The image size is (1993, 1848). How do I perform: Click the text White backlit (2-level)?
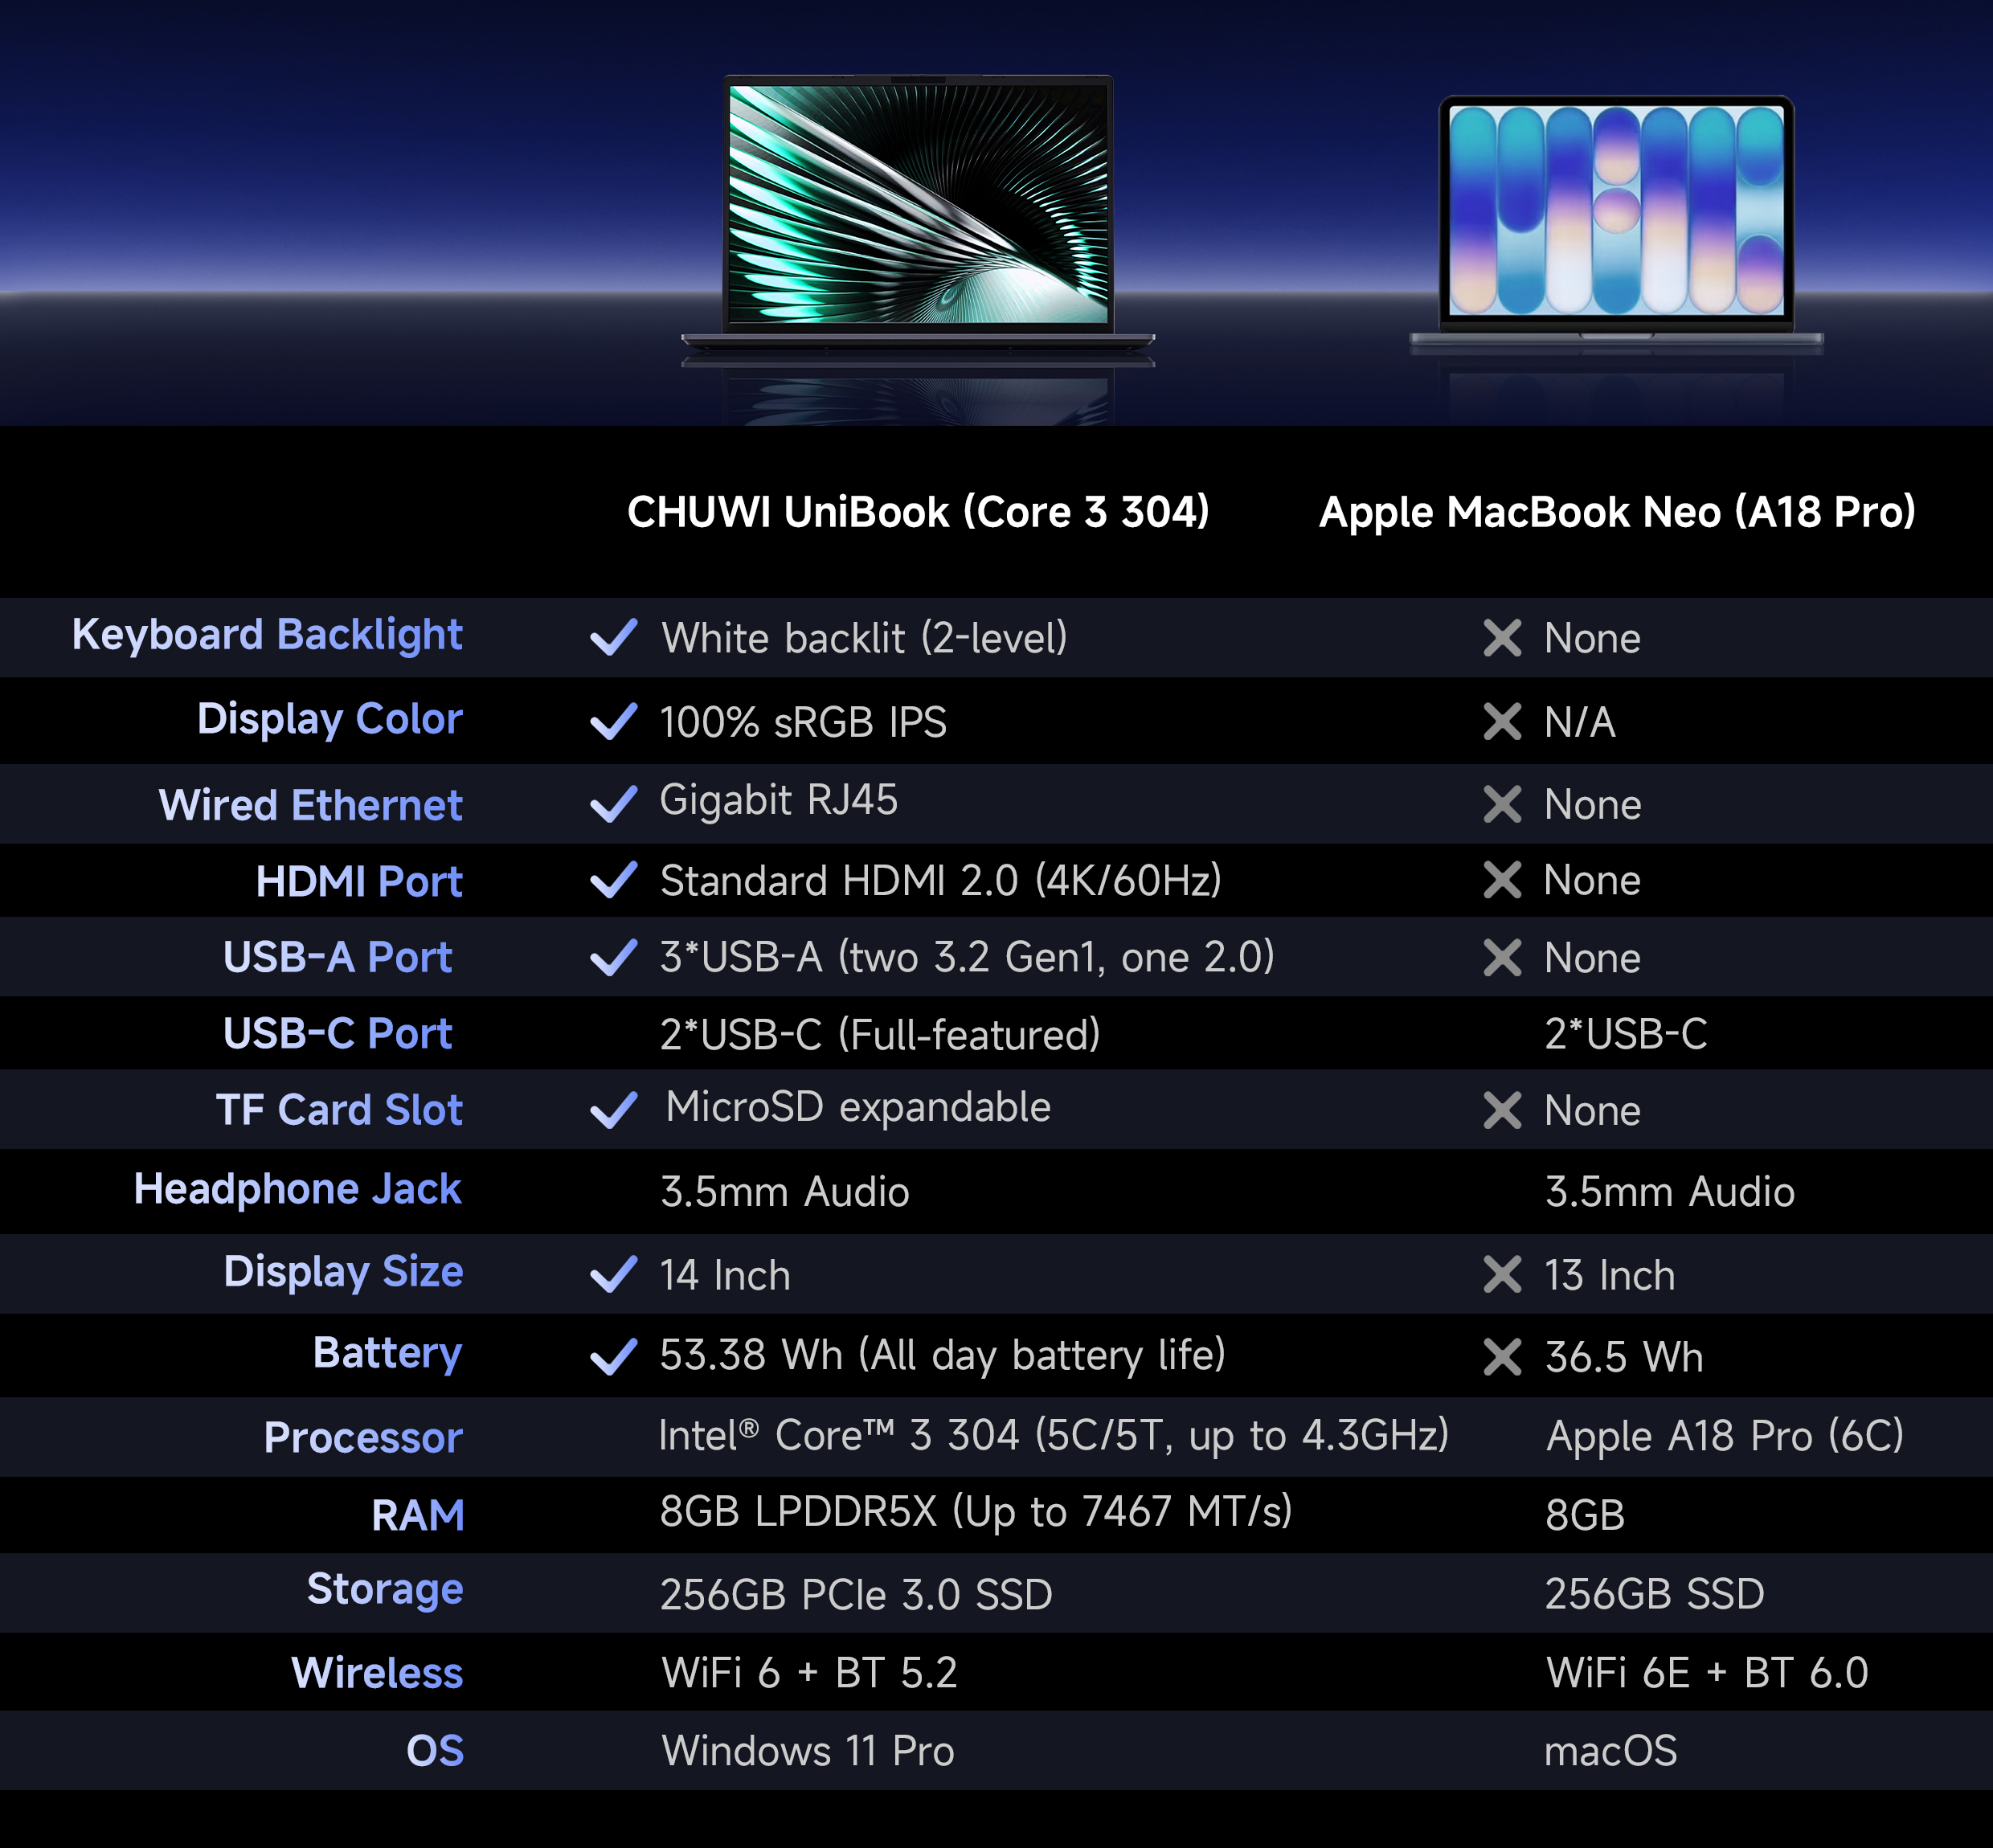[864, 638]
